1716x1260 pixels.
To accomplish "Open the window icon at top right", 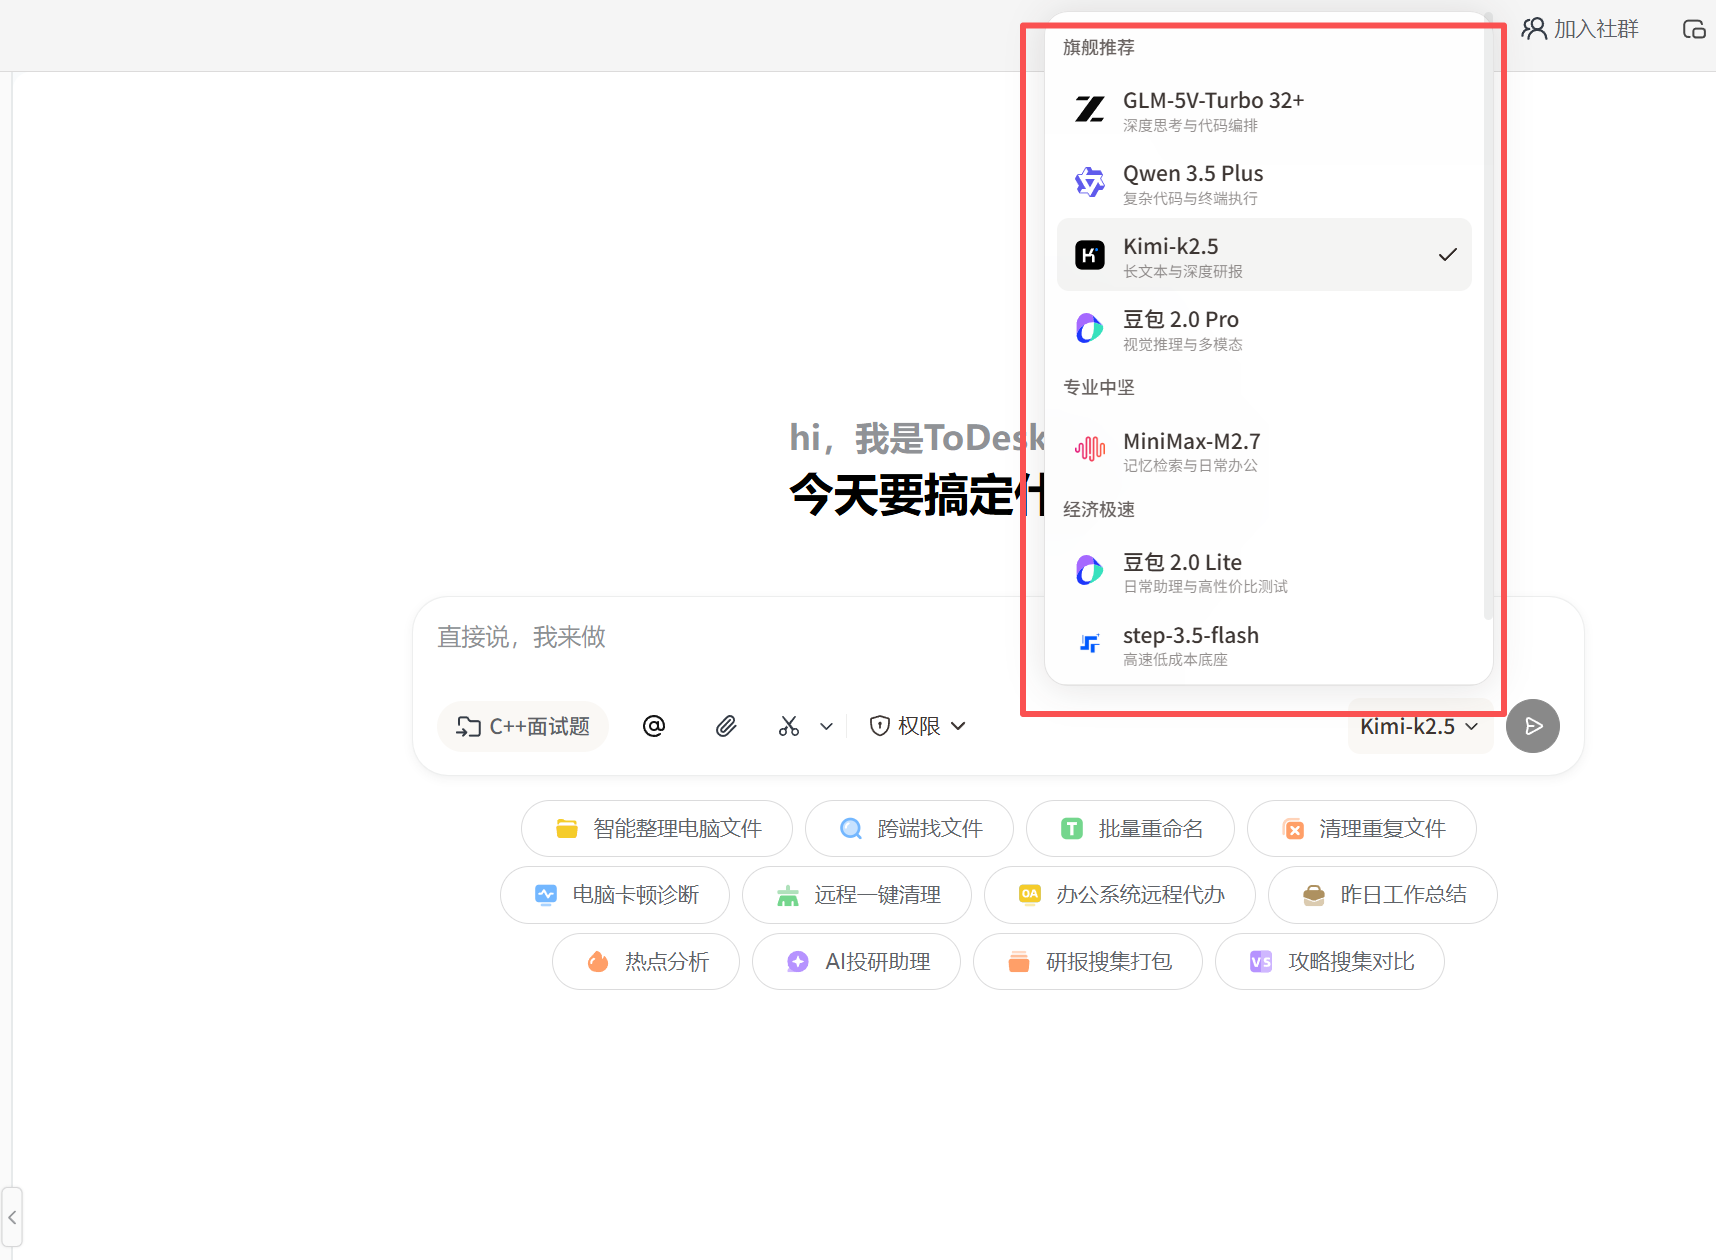I will [1694, 29].
